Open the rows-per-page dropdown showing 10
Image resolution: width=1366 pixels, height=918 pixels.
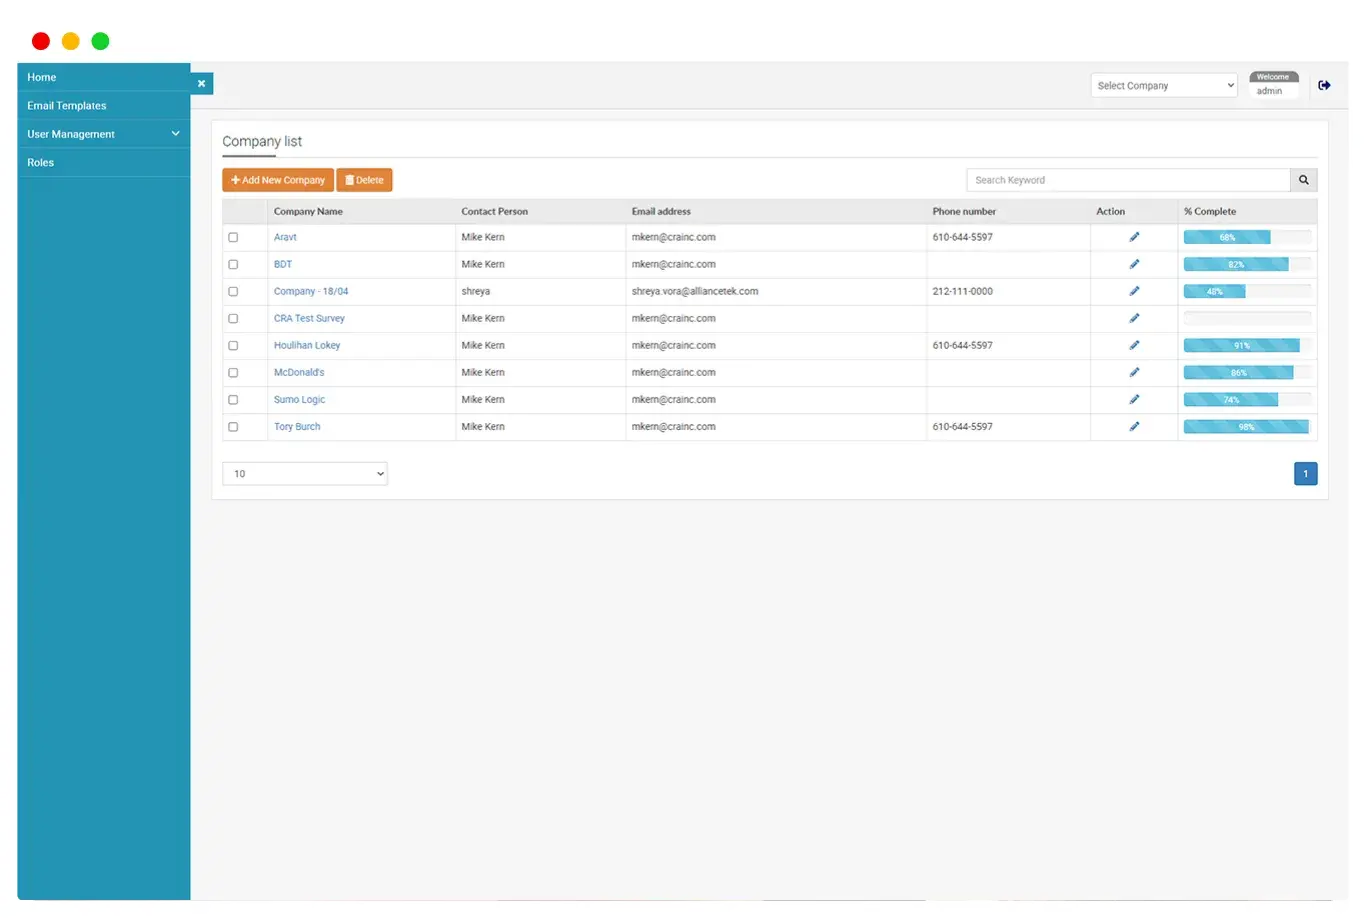(x=305, y=474)
